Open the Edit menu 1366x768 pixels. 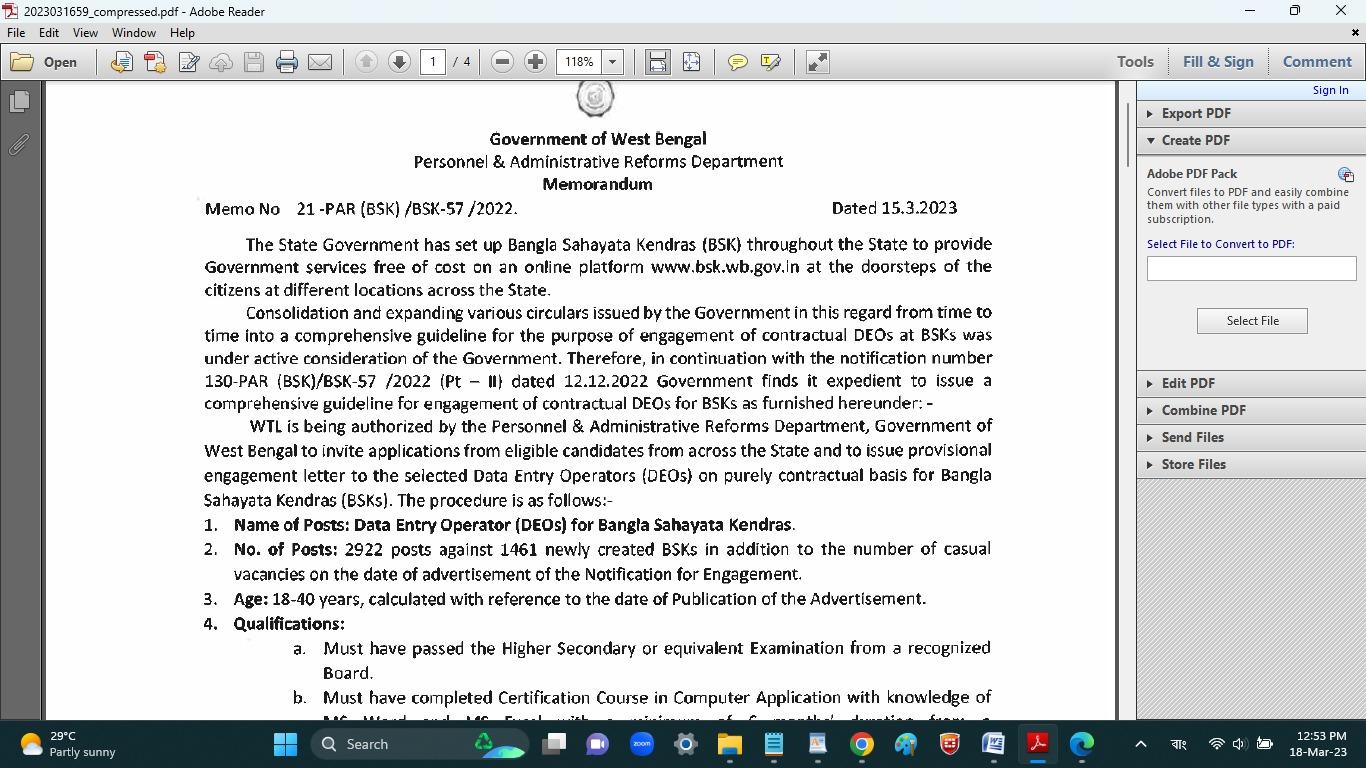coord(48,33)
